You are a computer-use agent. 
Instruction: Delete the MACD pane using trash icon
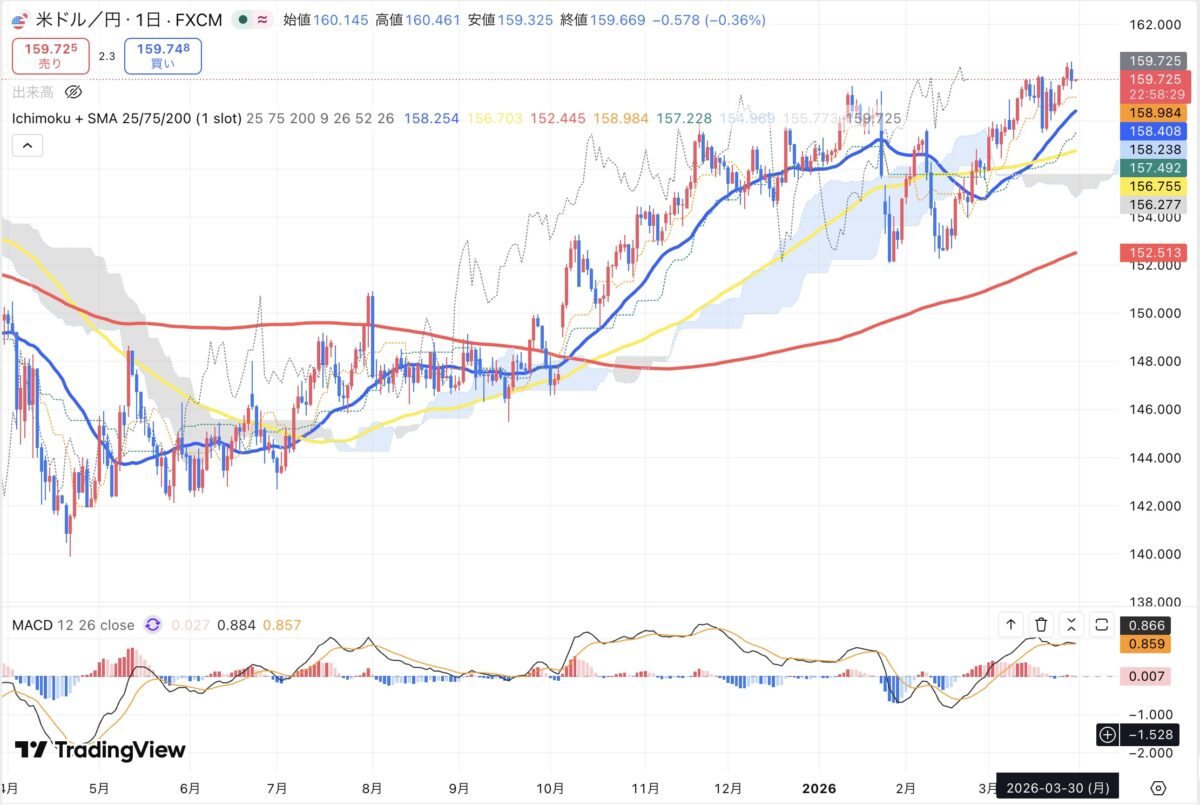click(x=1041, y=625)
